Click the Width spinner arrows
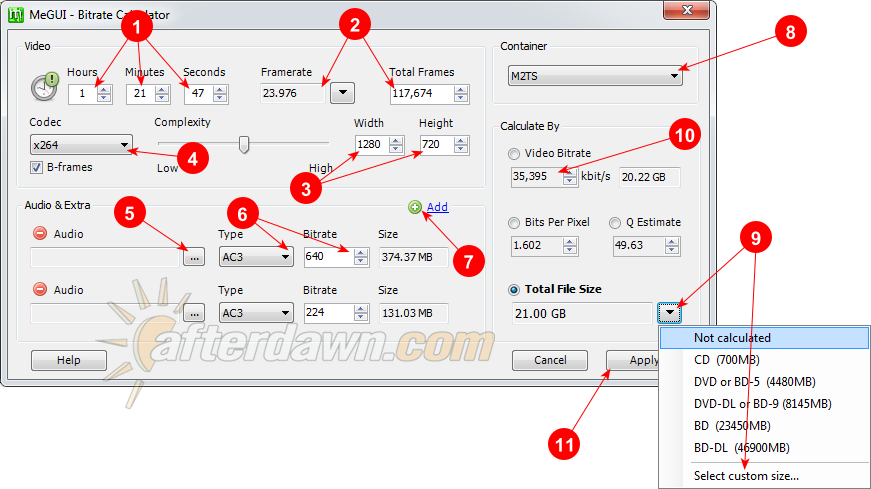The image size is (871, 489). click(x=396, y=144)
